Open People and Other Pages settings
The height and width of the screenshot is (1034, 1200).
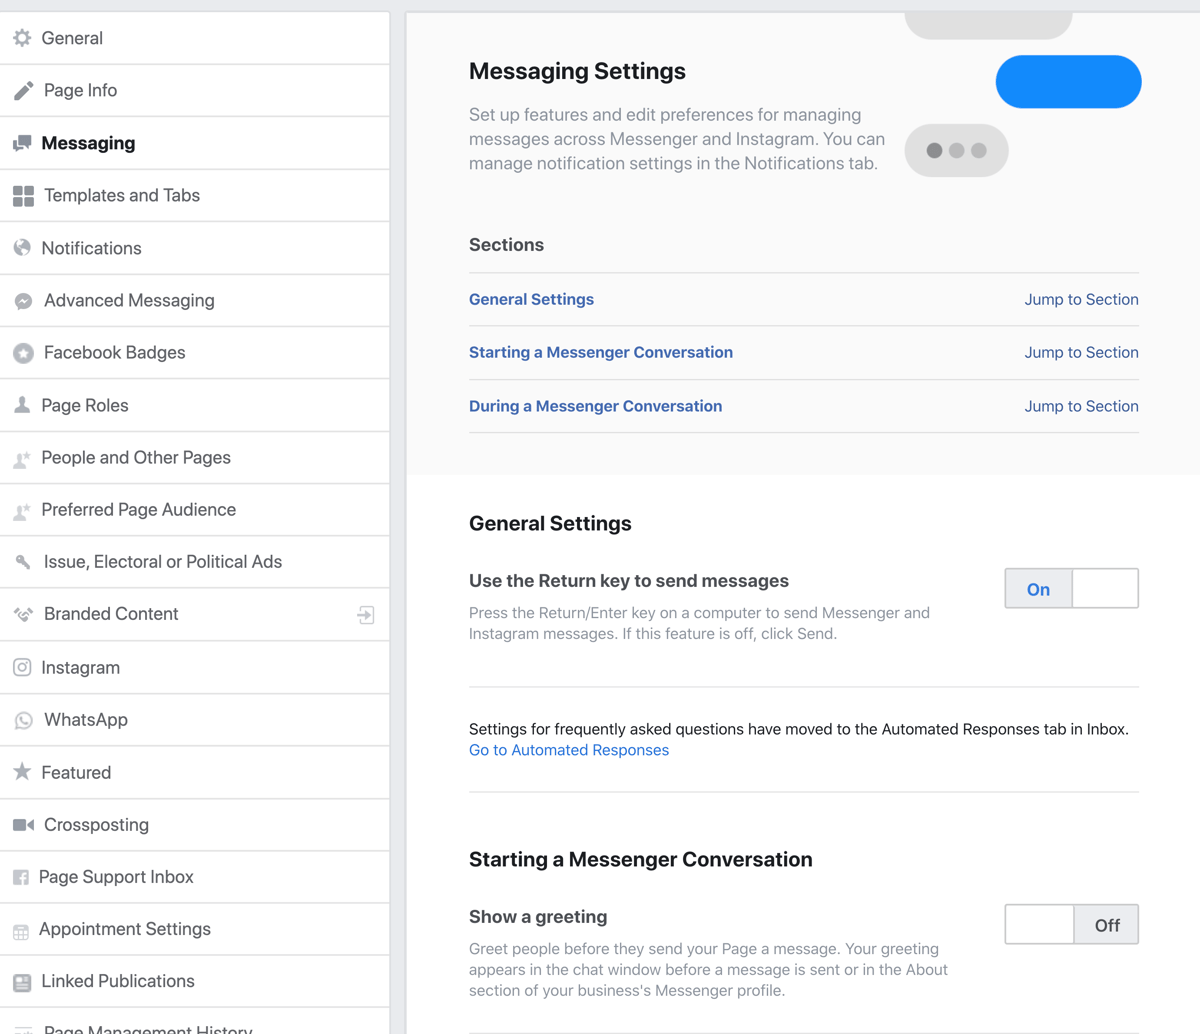(195, 457)
